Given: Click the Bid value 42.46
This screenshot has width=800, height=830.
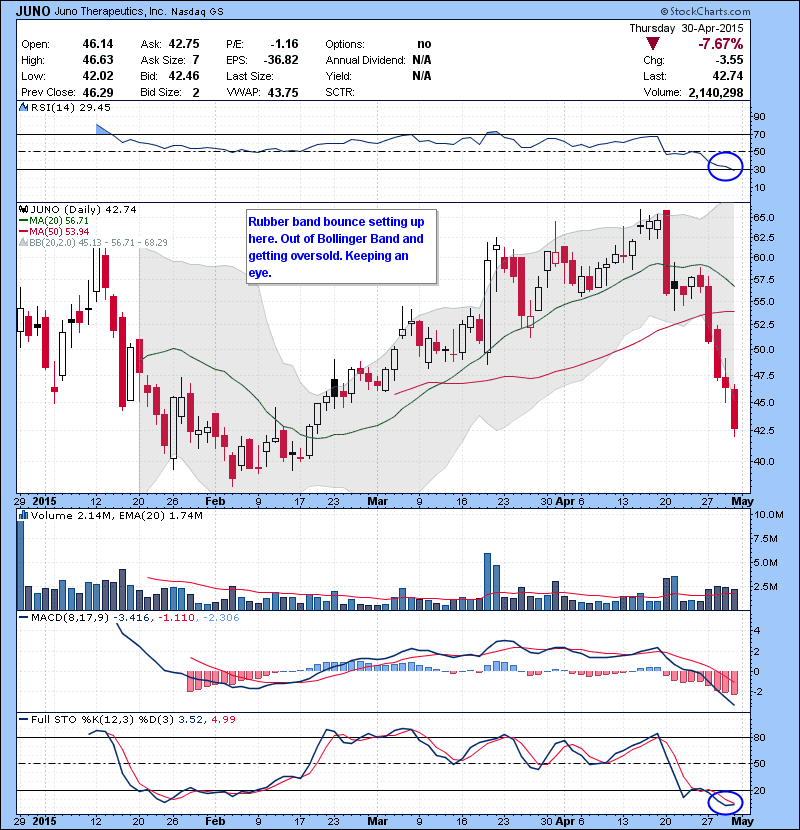Looking at the screenshot, I should (184, 76).
